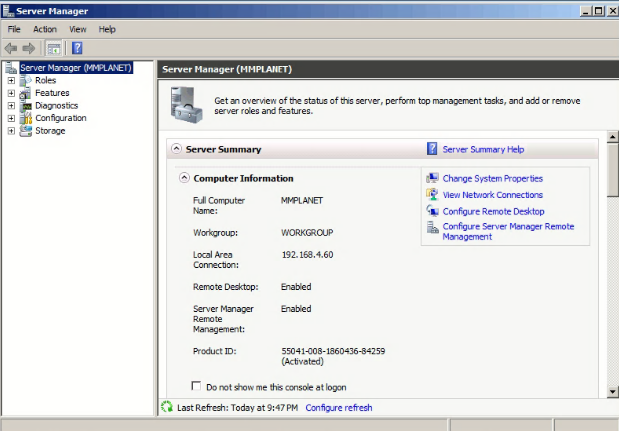The image size is (619, 431).
Task: Open the View menu
Action: [x=78, y=29]
